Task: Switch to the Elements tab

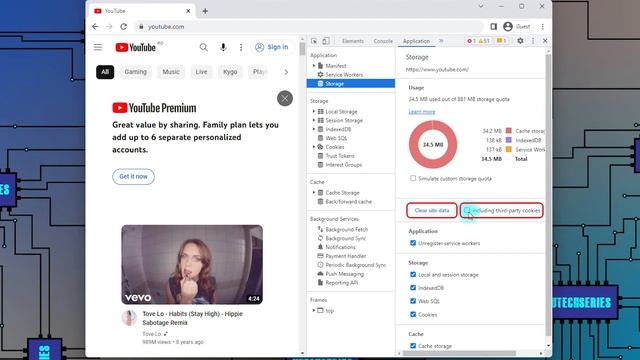Action: (353, 41)
